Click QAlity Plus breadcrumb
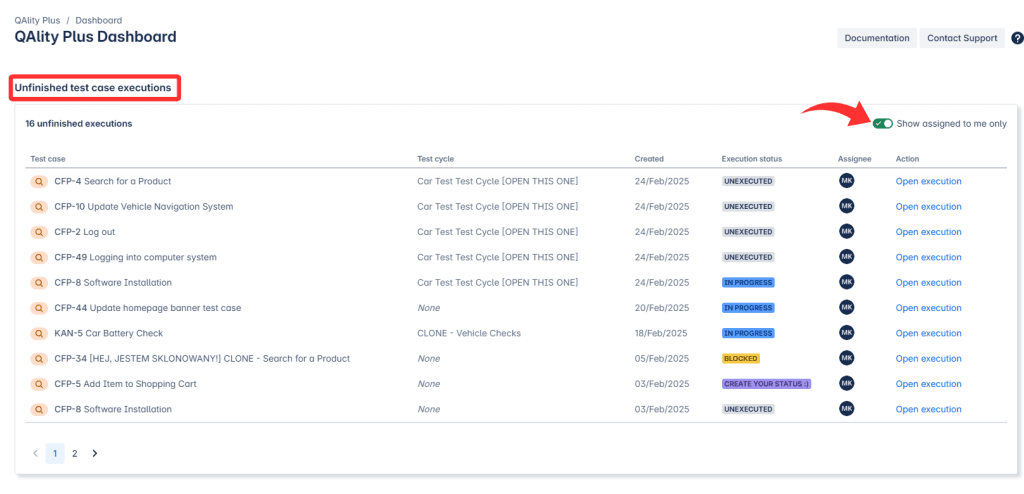1024x494 pixels. click(37, 20)
